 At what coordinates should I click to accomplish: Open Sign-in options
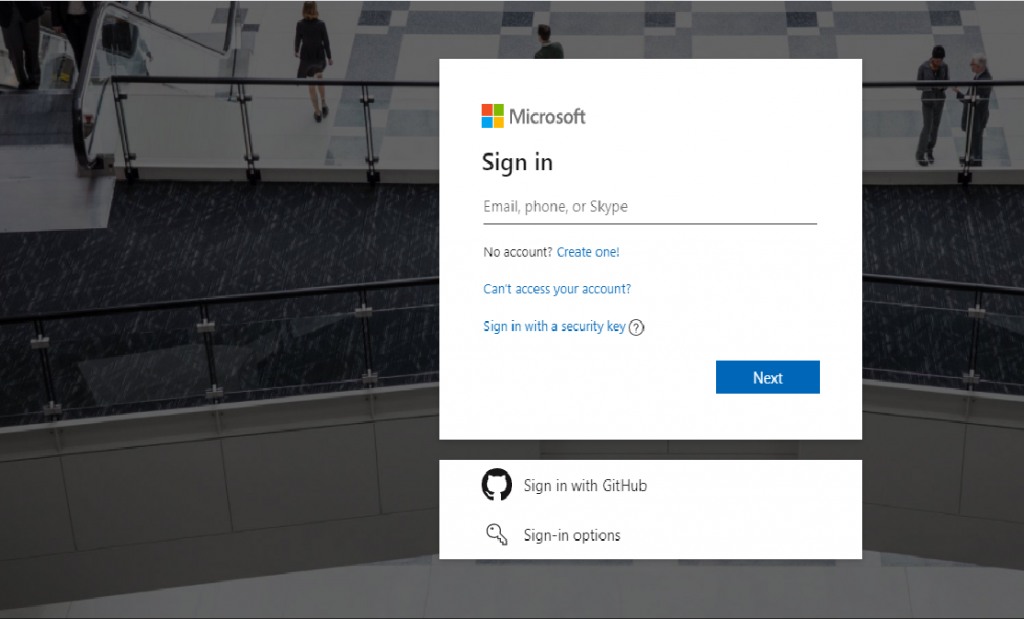pyautogui.click(x=572, y=535)
